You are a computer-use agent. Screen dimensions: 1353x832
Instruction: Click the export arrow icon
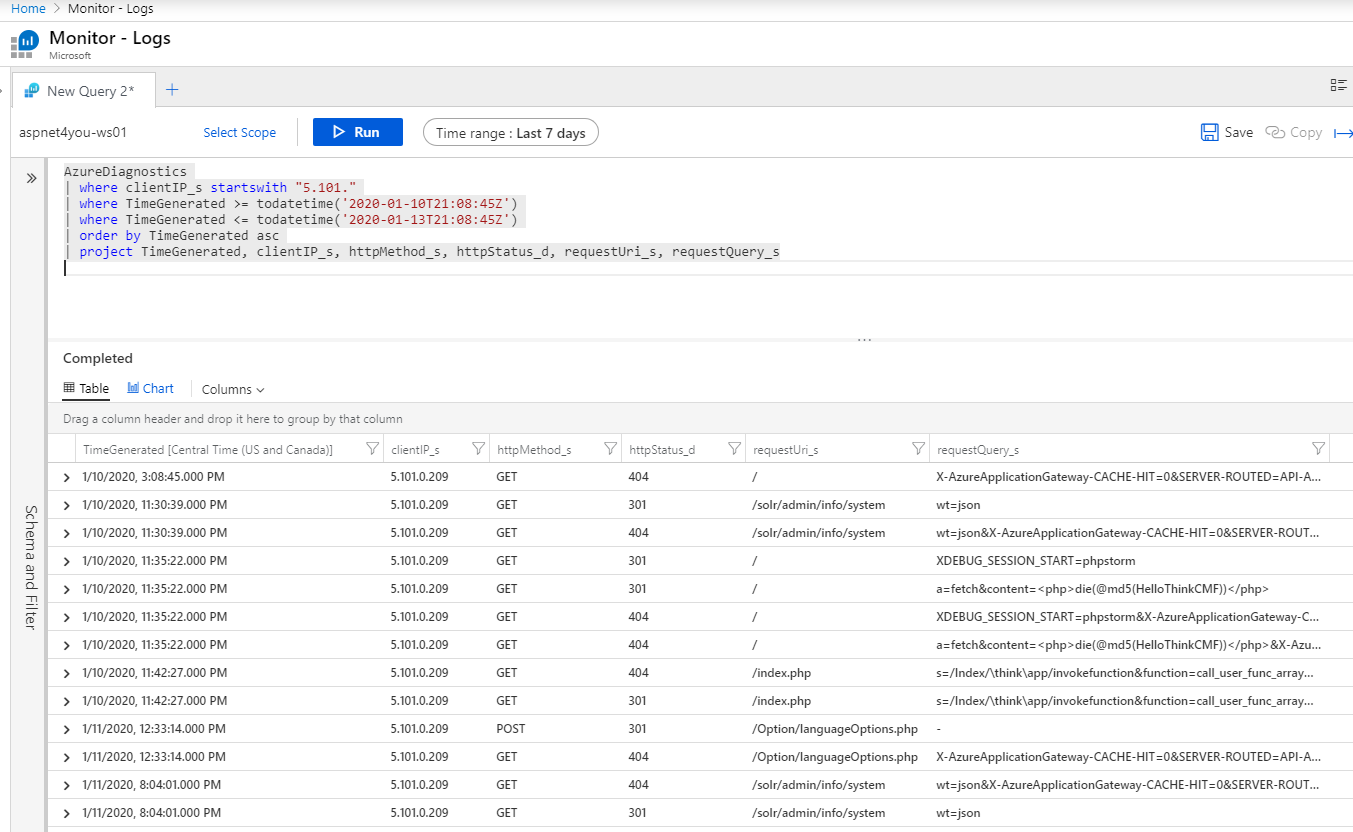point(1343,133)
